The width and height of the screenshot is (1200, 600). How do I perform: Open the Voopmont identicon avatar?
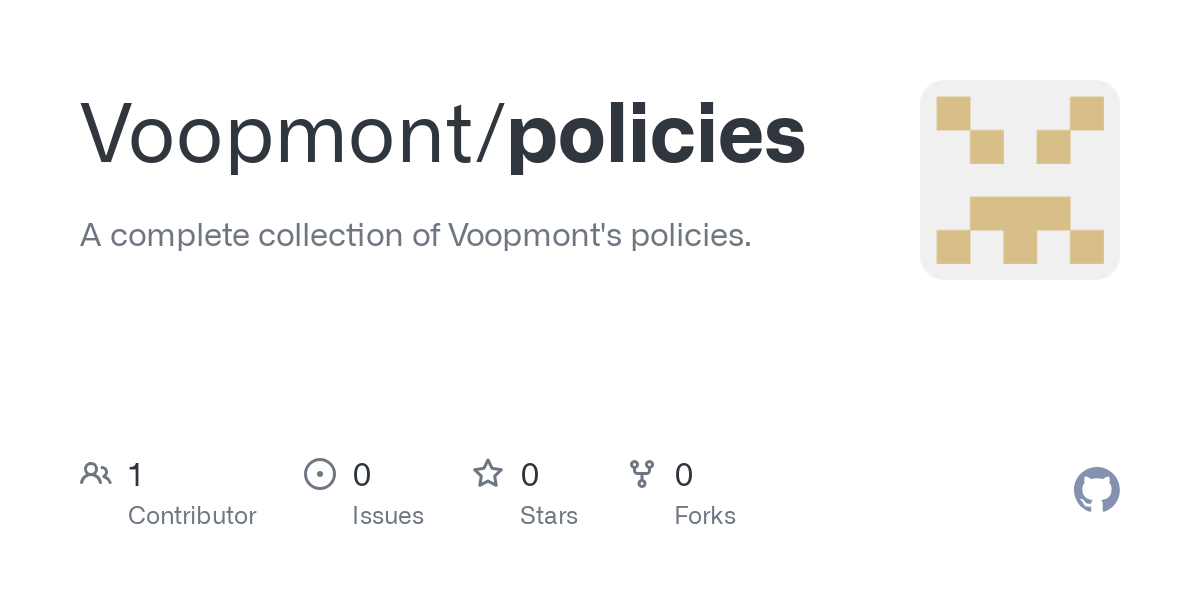[1019, 180]
